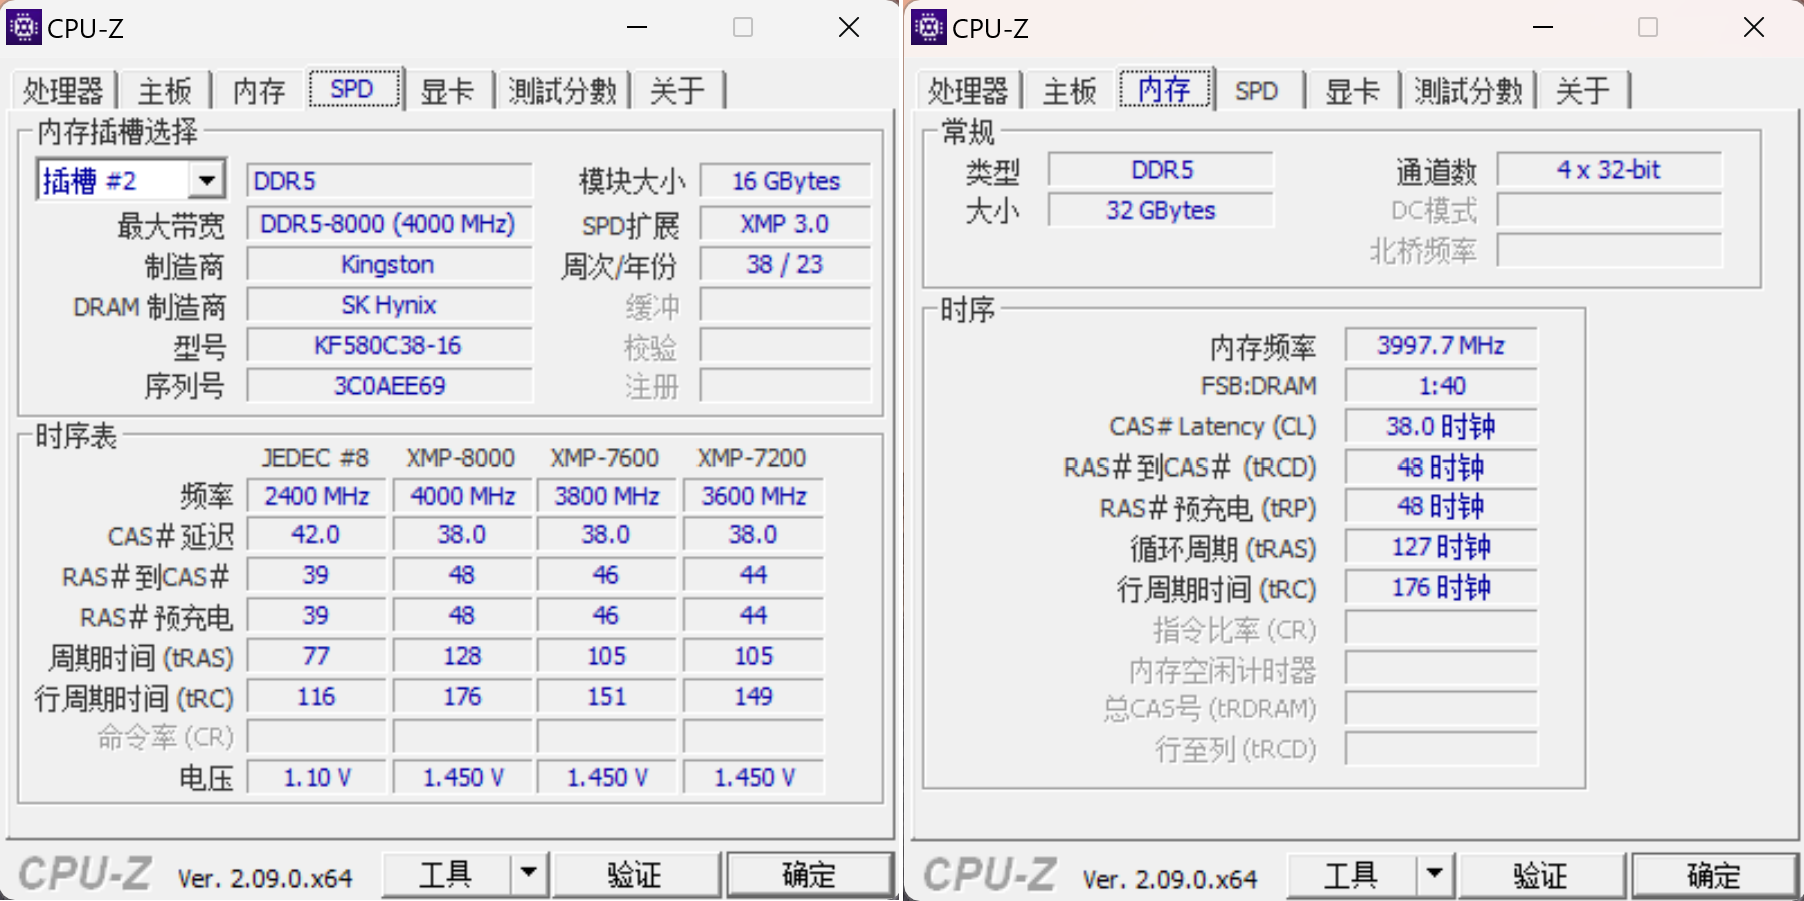Switch to 处理器 tab in right window
This screenshot has width=1804, height=901.
(x=968, y=91)
